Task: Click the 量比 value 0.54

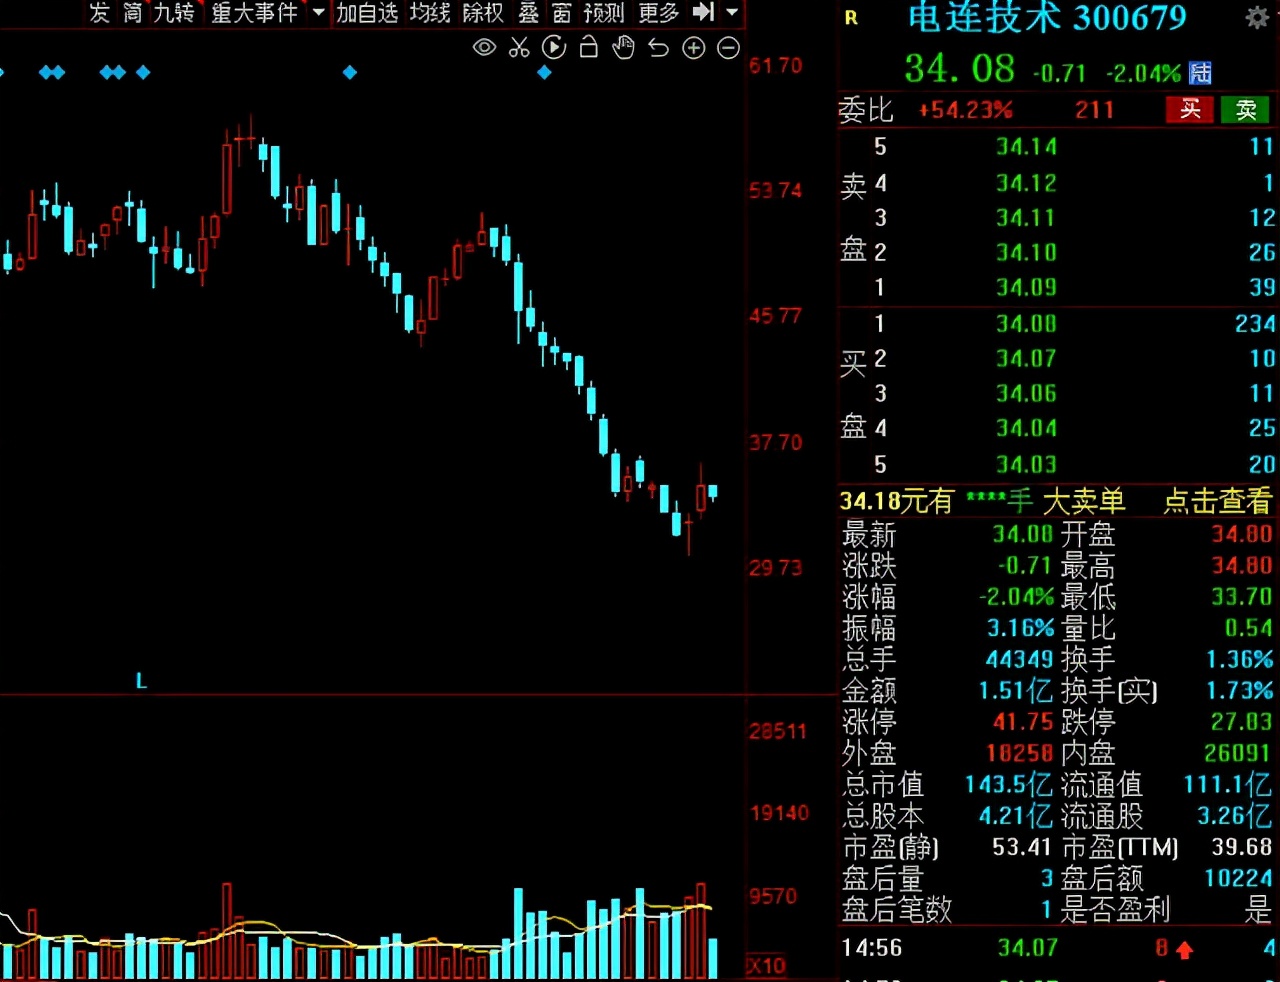Action: pos(1249,628)
